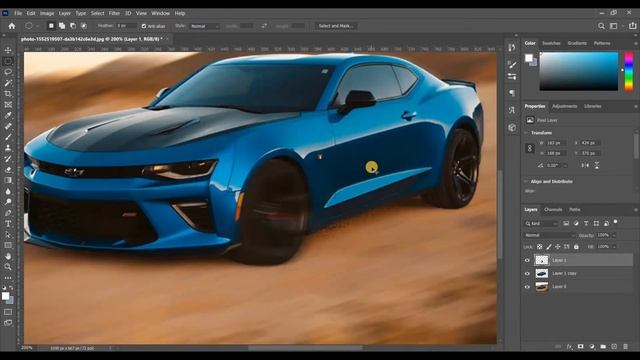The image size is (640, 360).
Task: Choose Intersect with selection mode icon
Action: point(84,26)
